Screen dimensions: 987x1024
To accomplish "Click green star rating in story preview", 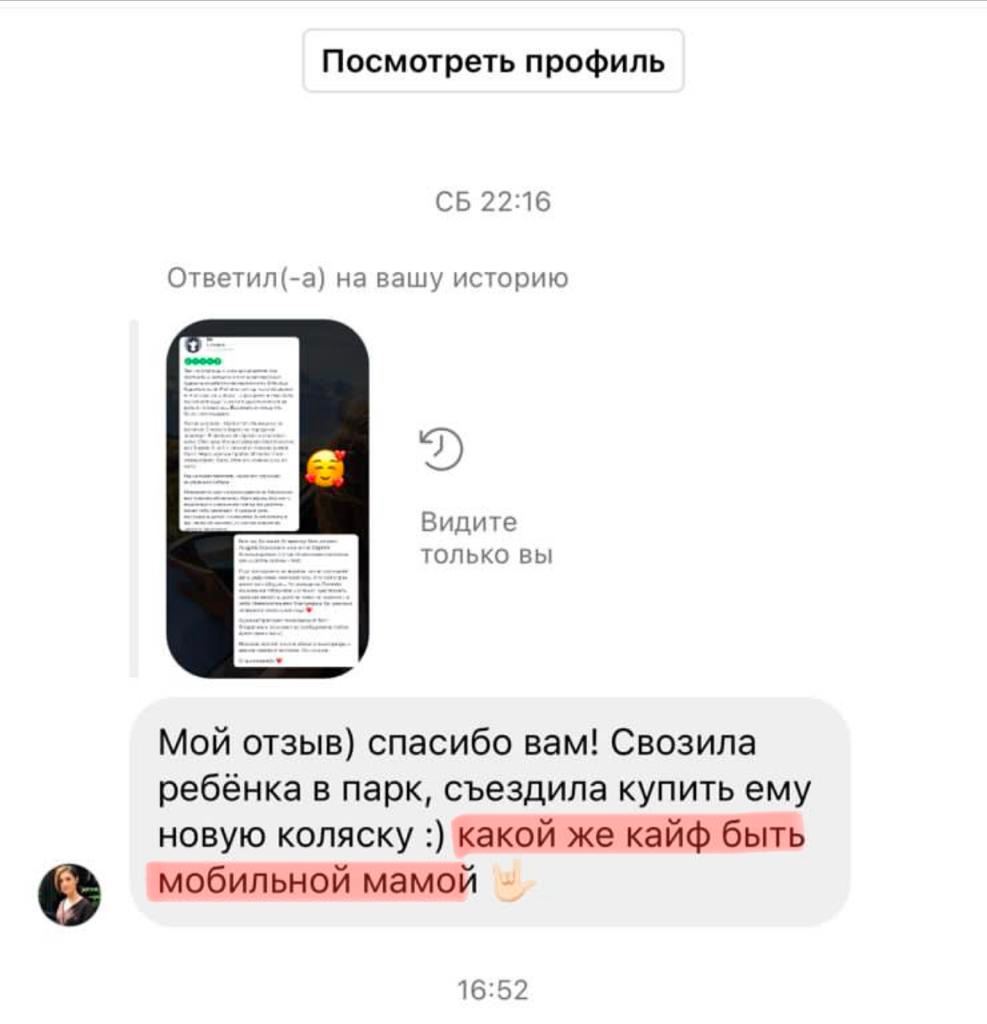I will point(203,361).
